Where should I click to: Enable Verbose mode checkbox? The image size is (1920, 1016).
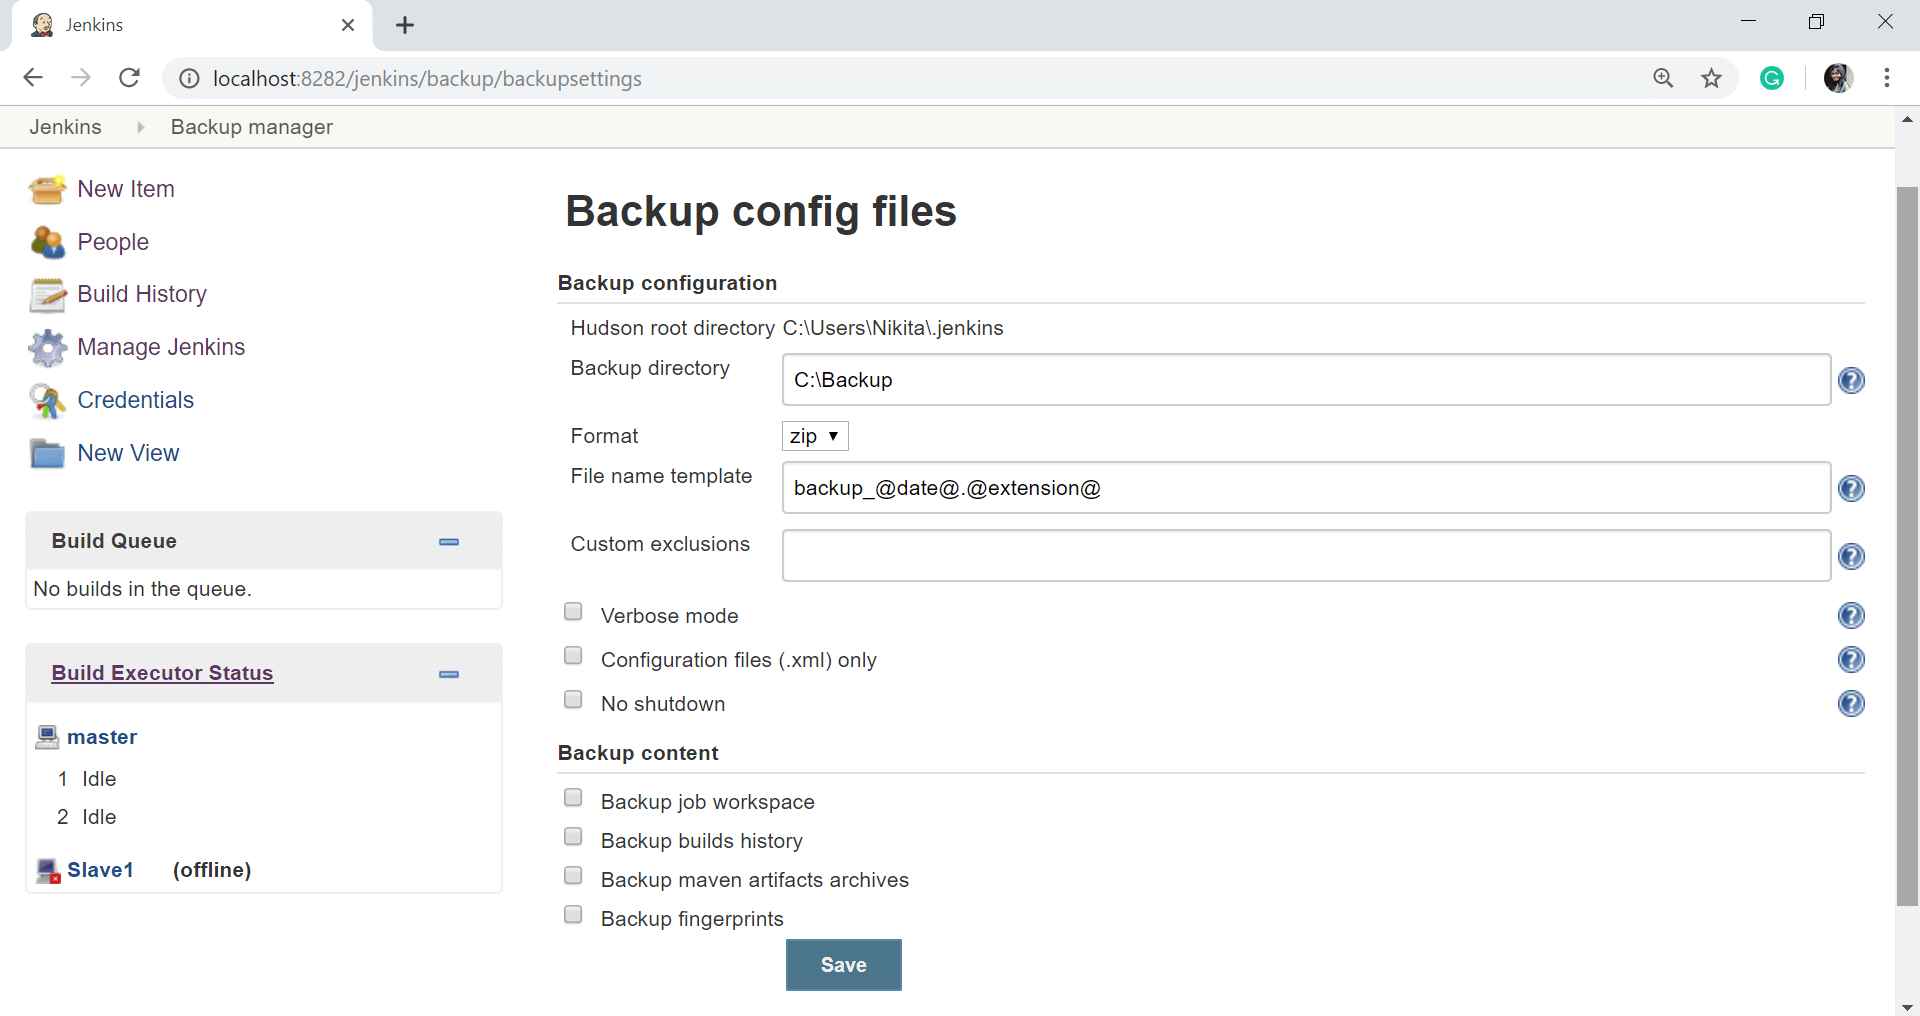[x=573, y=611]
